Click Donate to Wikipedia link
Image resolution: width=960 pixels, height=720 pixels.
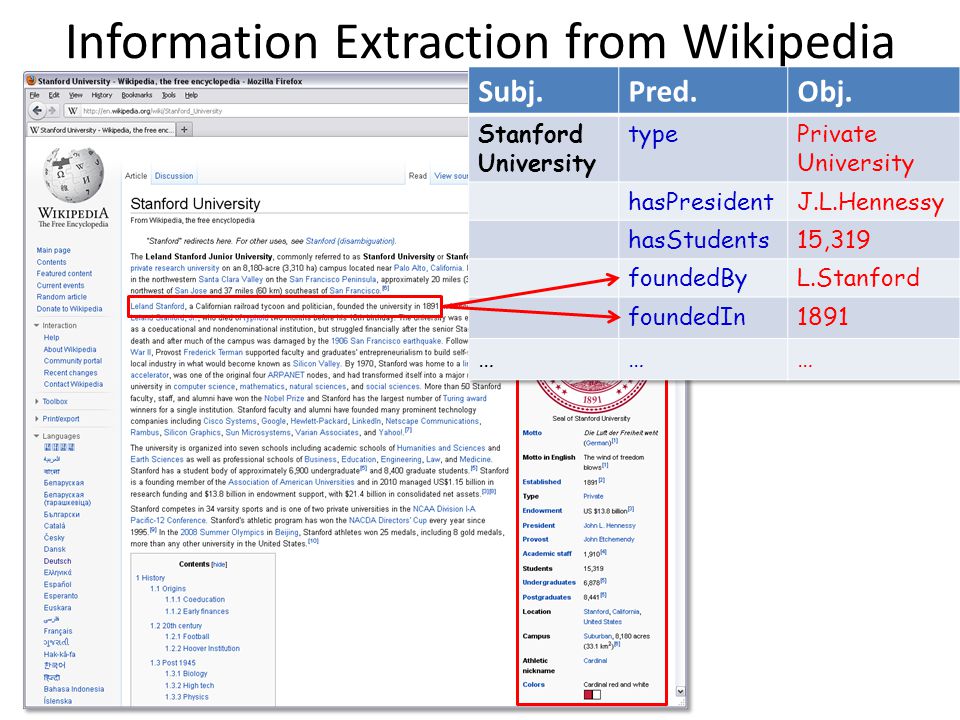[x=69, y=309]
